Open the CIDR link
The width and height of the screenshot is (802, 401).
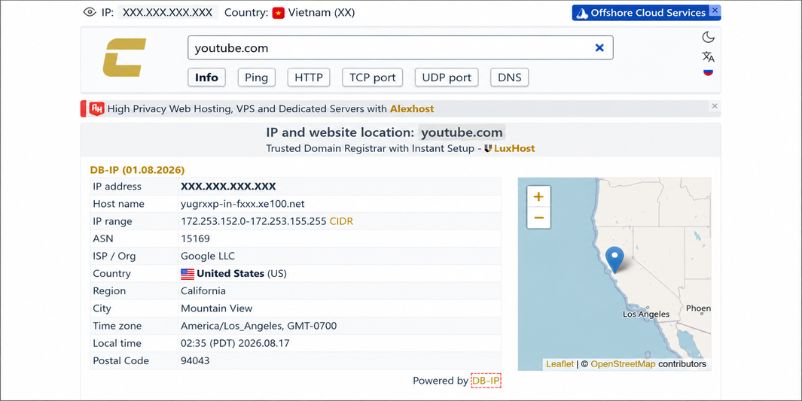tap(341, 221)
